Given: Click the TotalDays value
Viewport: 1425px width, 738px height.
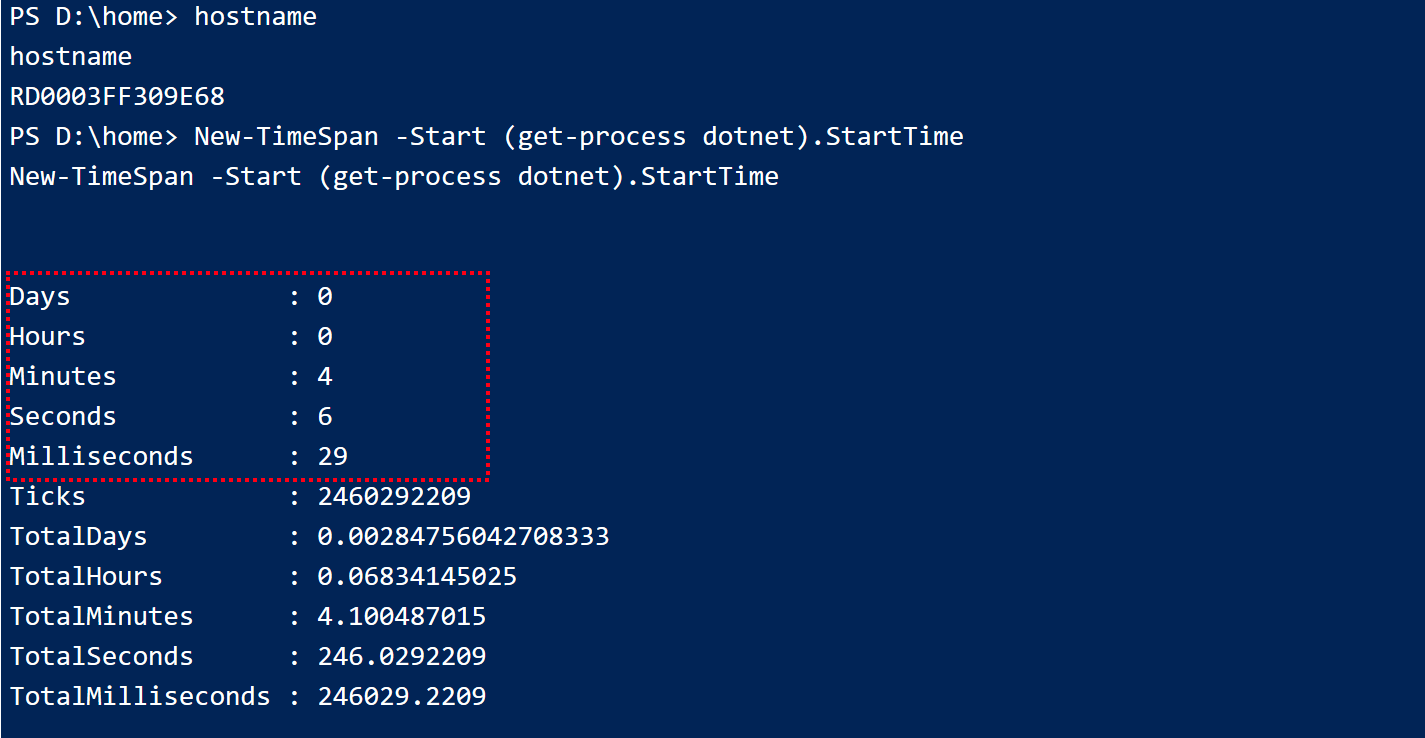Looking at the screenshot, I should [x=463, y=537].
